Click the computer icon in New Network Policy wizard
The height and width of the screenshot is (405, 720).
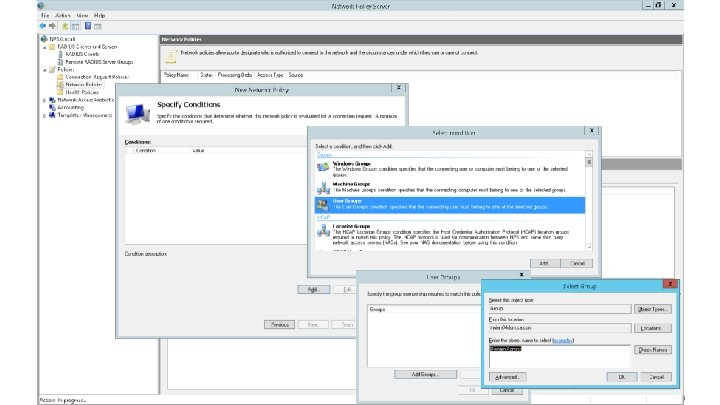click(x=137, y=113)
